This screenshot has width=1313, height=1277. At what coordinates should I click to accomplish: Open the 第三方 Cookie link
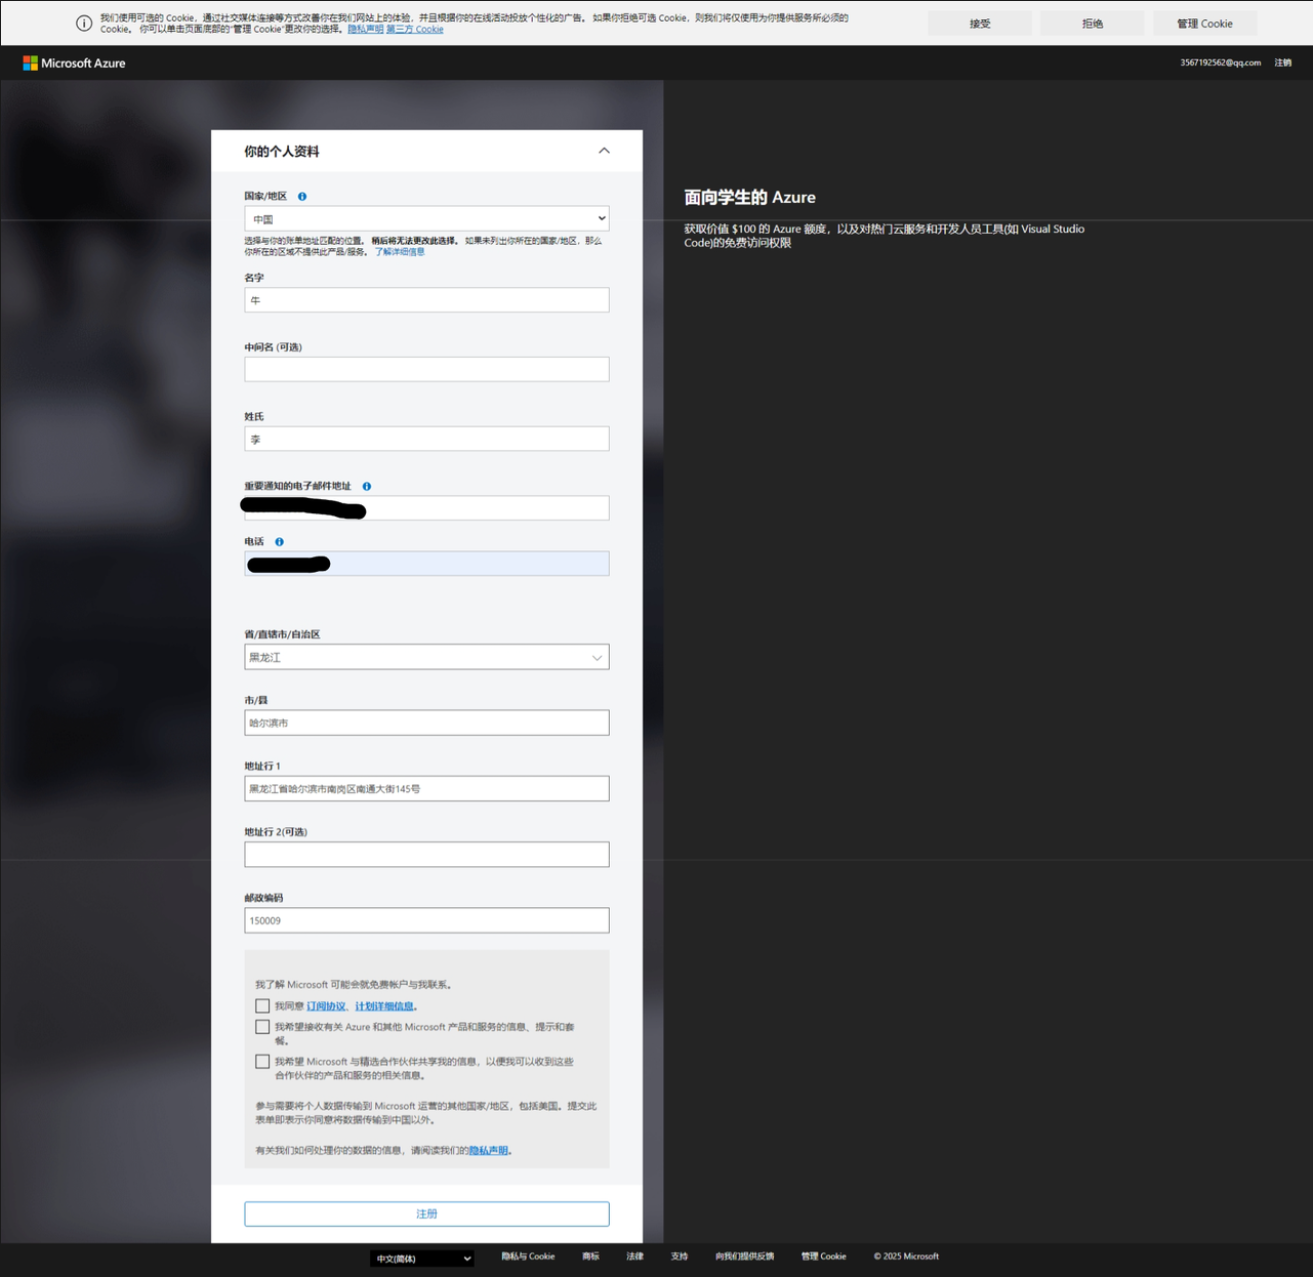coord(415,29)
